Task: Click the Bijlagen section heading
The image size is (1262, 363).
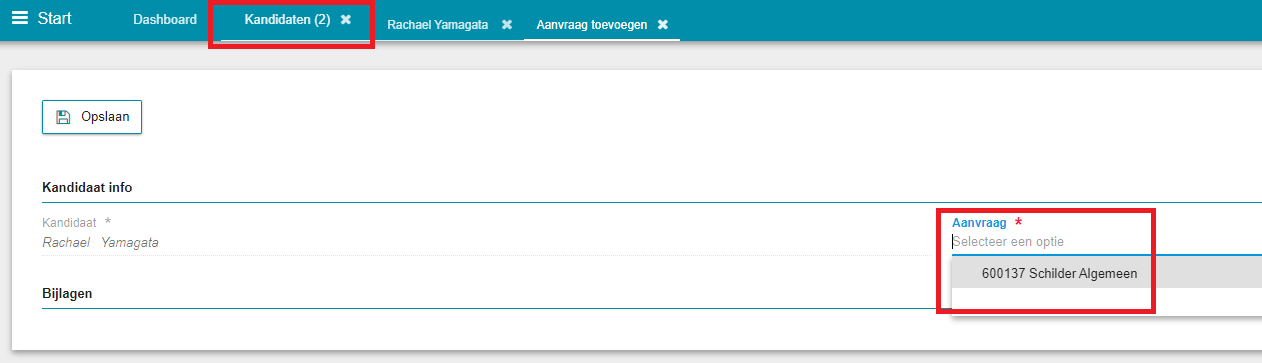Action: tap(68, 294)
